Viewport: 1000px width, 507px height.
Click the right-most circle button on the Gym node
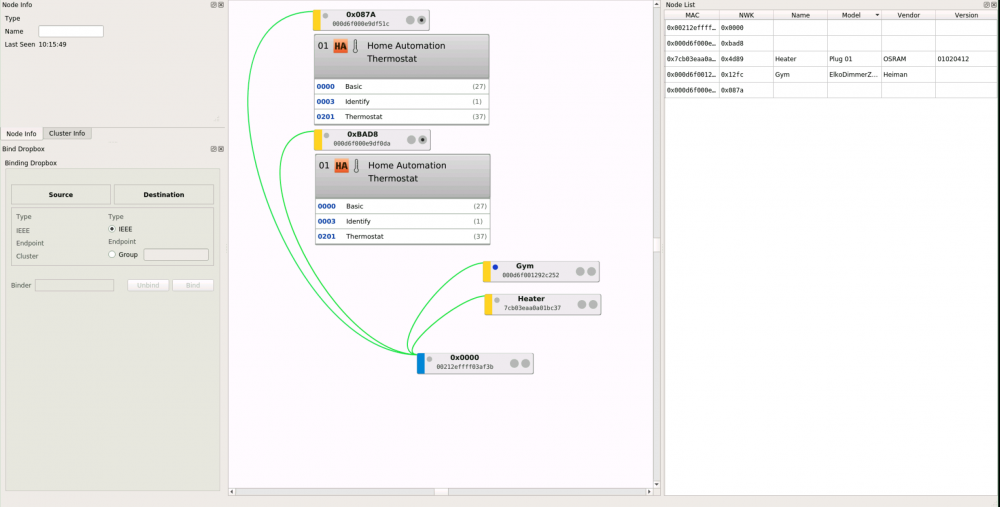click(591, 271)
